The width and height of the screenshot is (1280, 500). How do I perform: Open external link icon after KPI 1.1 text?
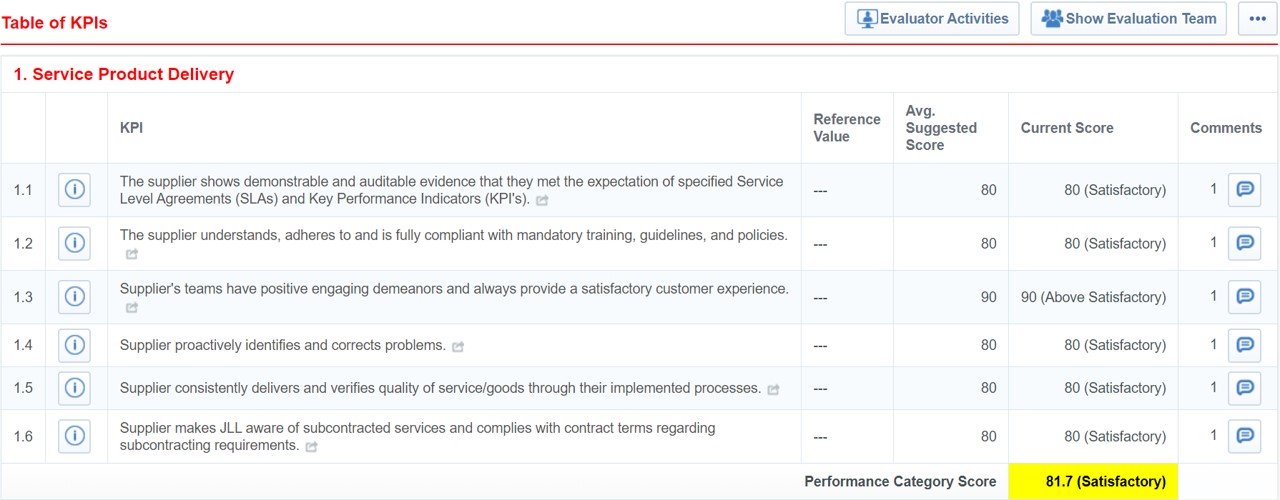tap(542, 201)
